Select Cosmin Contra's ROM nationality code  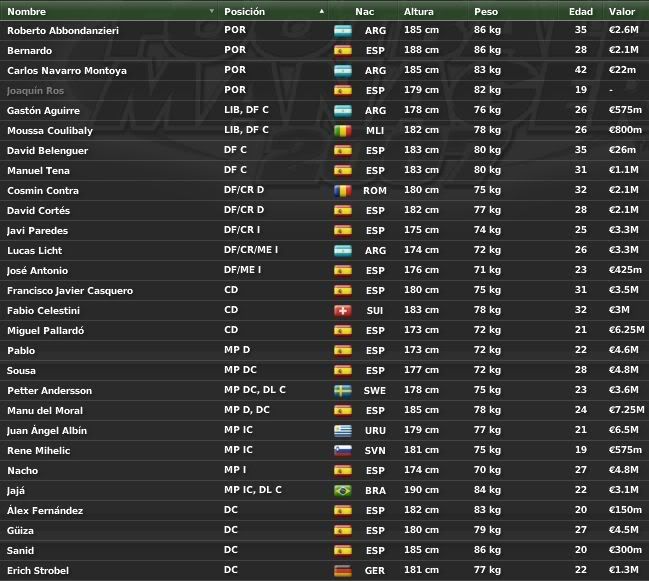[x=375, y=191]
